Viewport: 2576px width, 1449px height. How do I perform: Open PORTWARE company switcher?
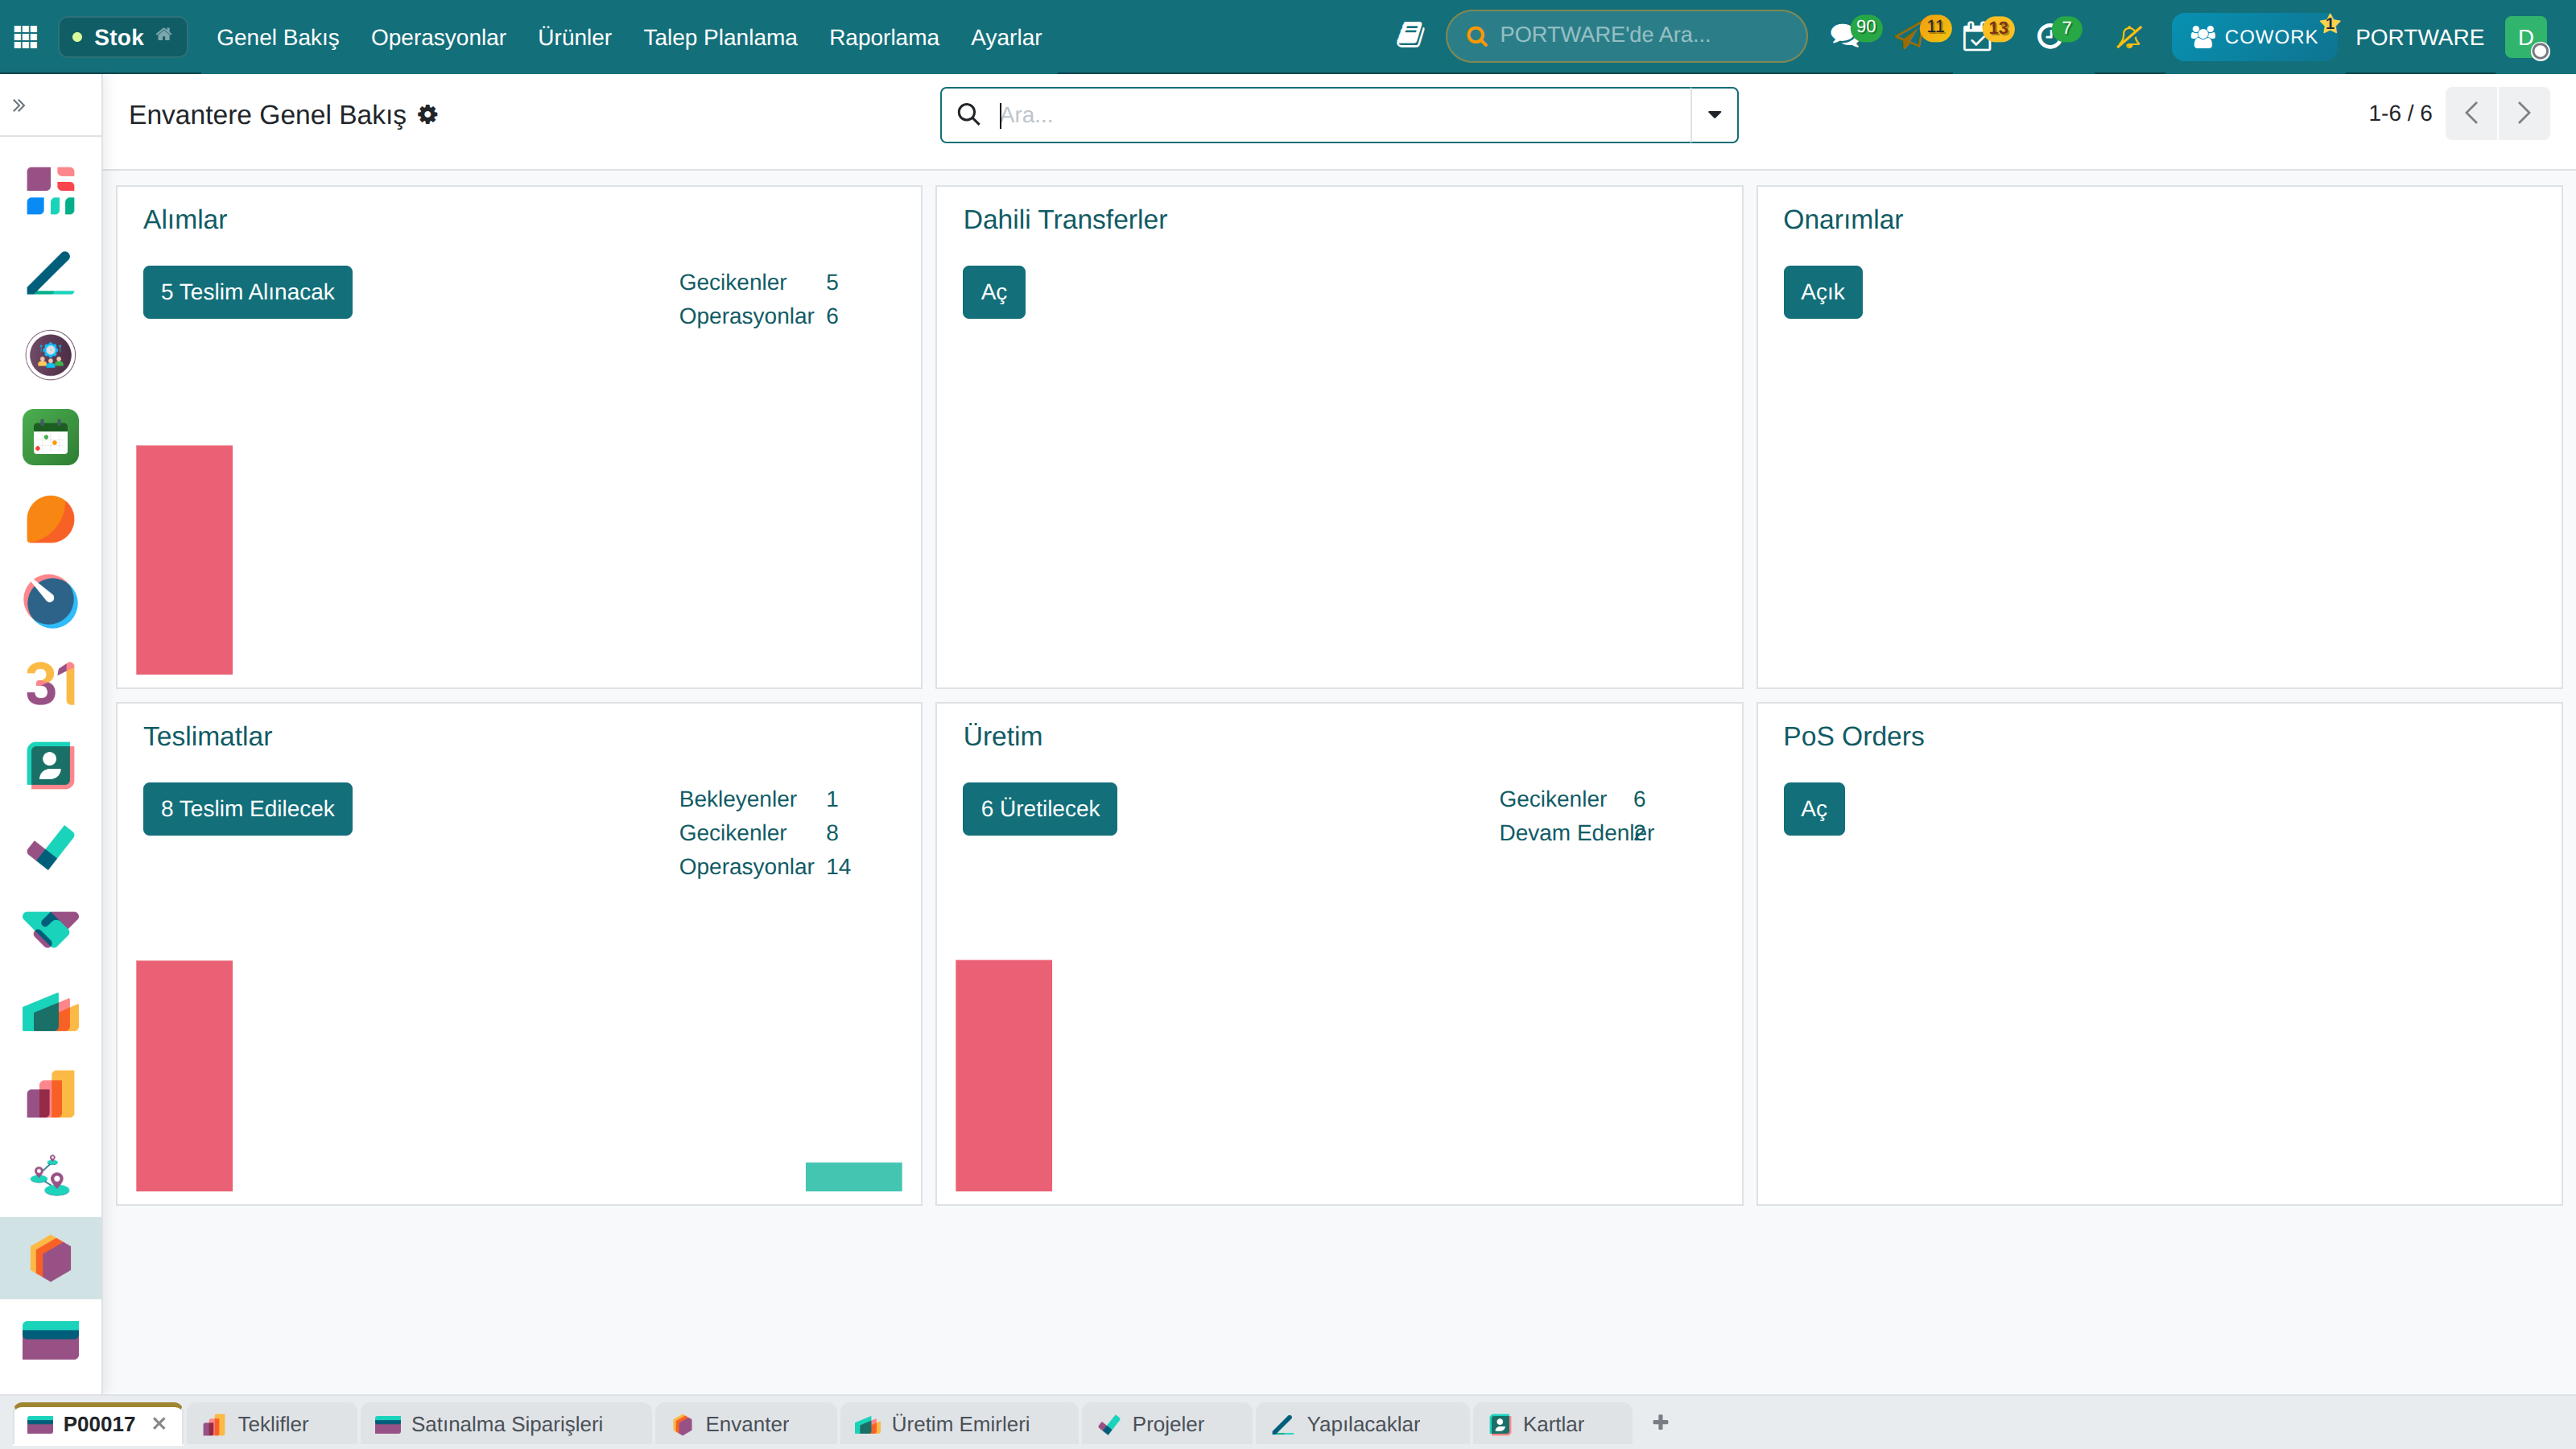coord(2419,37)
